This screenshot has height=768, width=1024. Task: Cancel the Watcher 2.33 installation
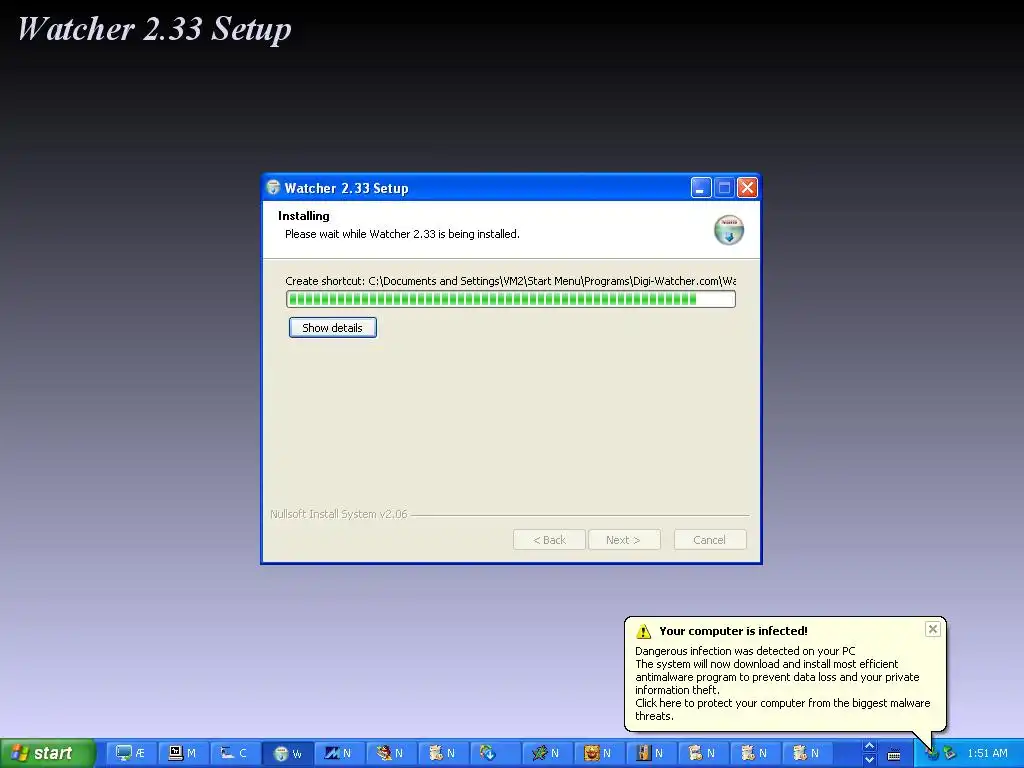[x=710, y=540]
